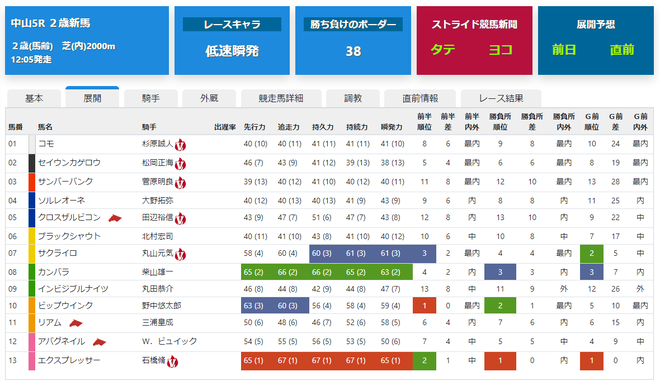This screenshot has height=386, width=660.
Task: Click horse name コモ
Action: coord(46,144)
